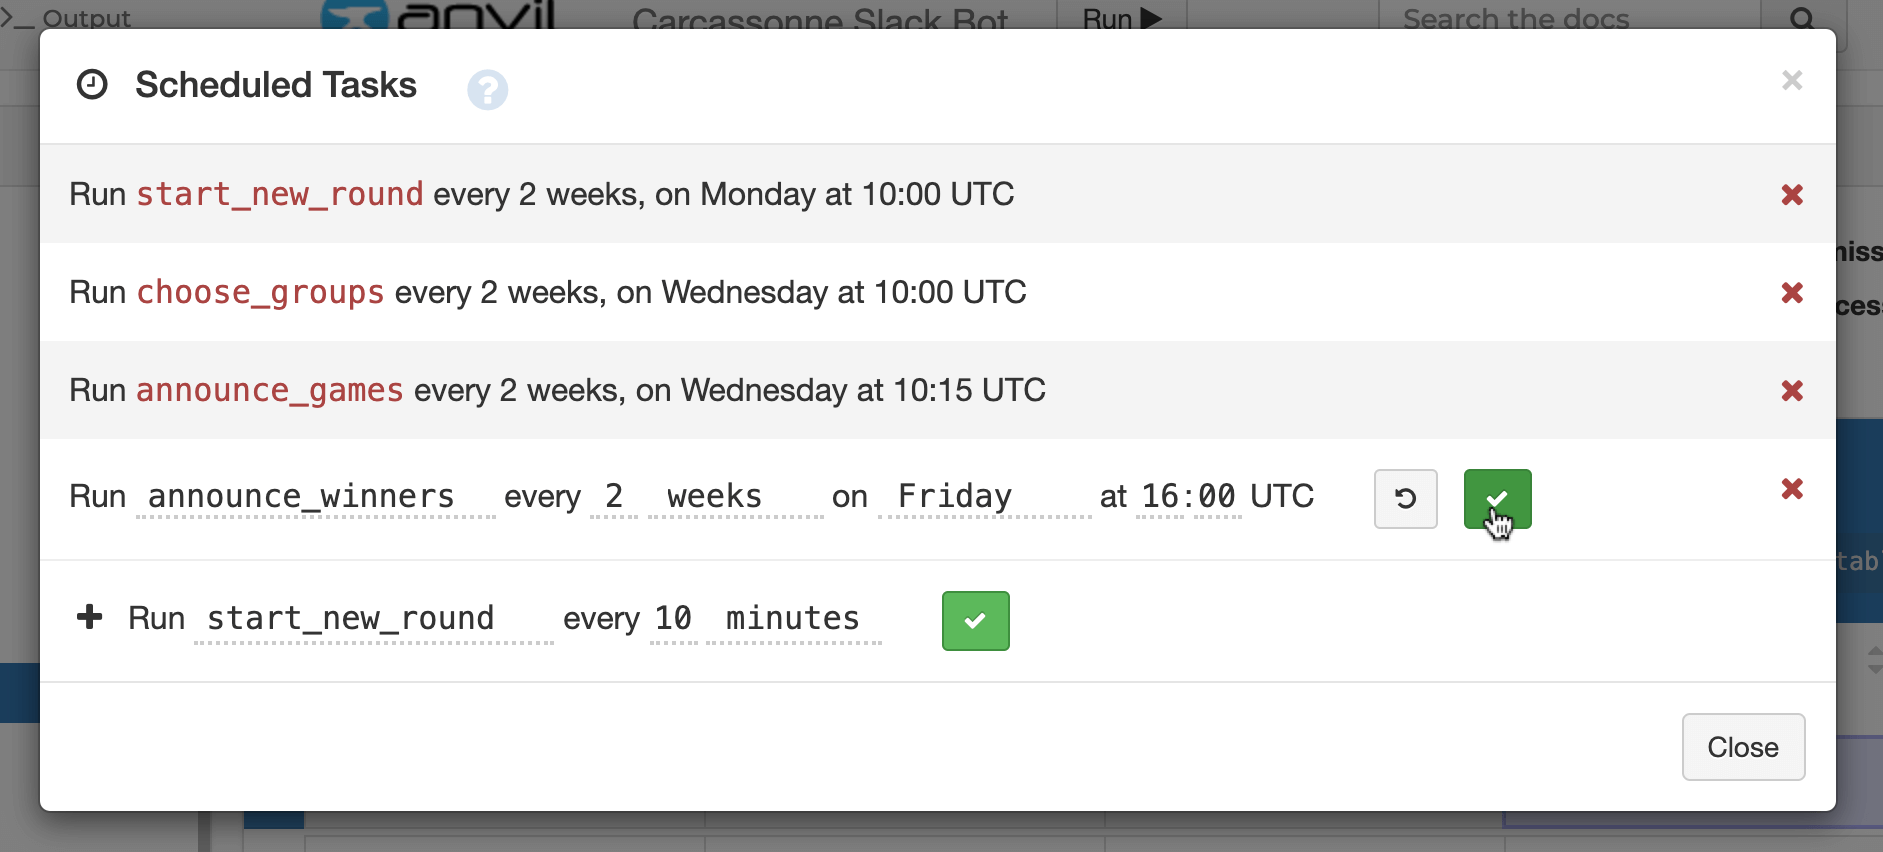
Task: Delete the choose_groups scheduled task
Action: click(1791, 293)
